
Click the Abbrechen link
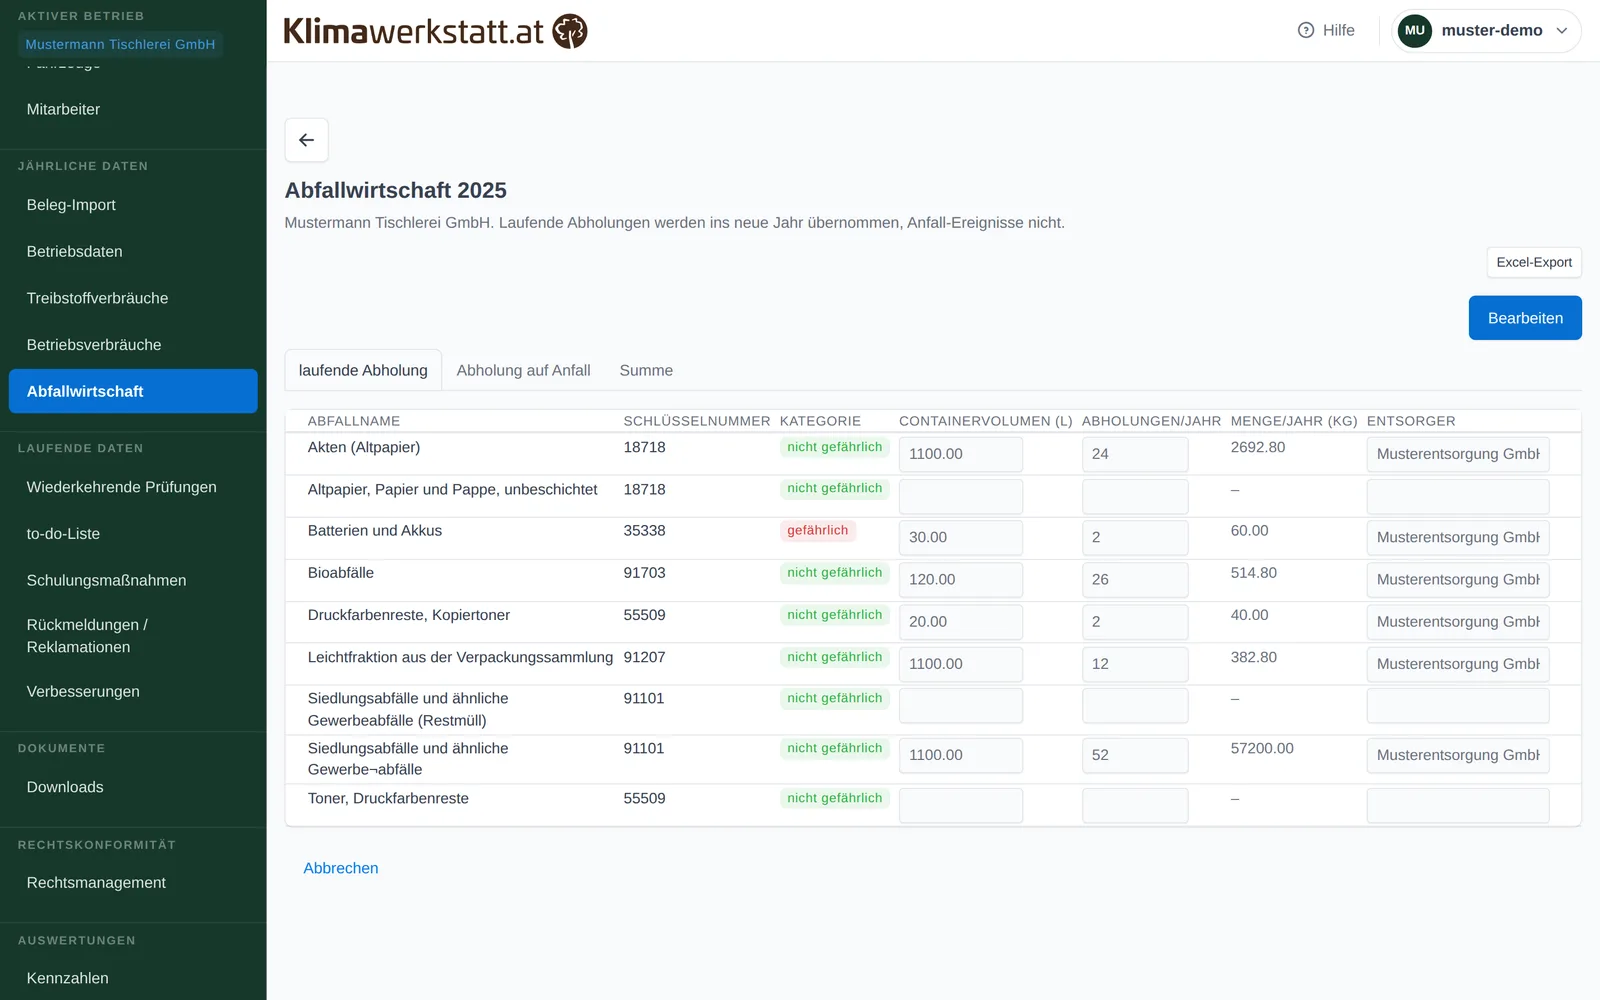341,868
